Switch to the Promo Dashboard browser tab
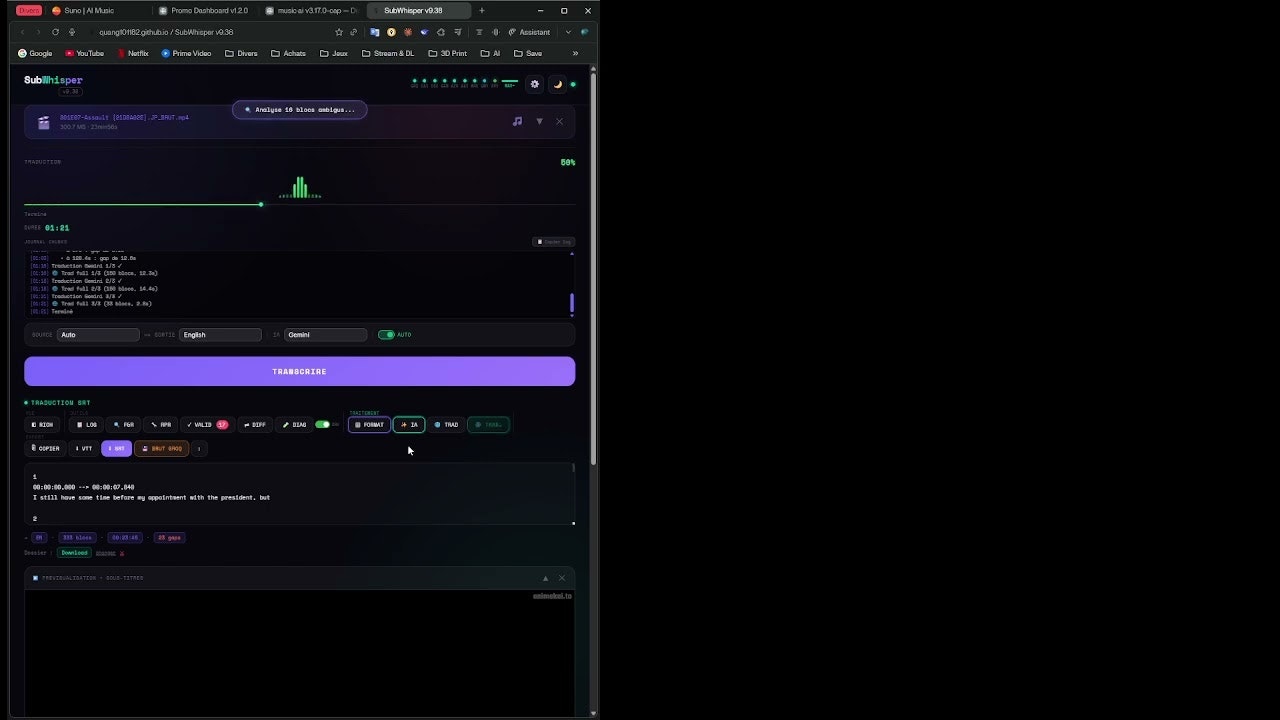 click(x=207, y=11)
